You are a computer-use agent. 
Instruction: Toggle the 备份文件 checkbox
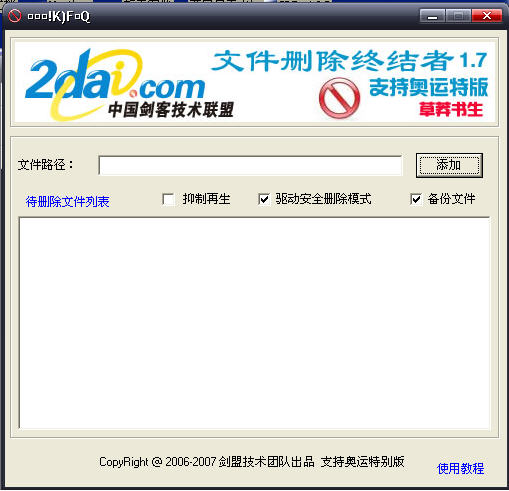(x=416, y=200)
